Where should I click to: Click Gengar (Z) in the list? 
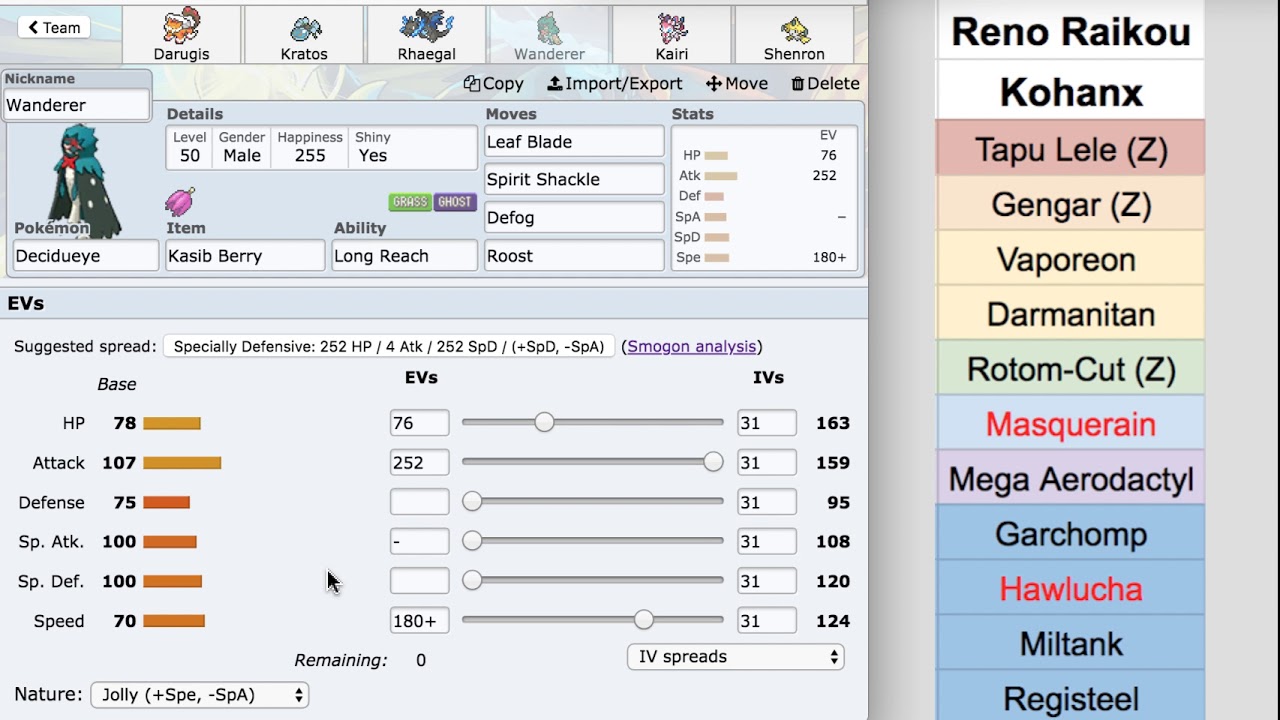click(1070, 204)
